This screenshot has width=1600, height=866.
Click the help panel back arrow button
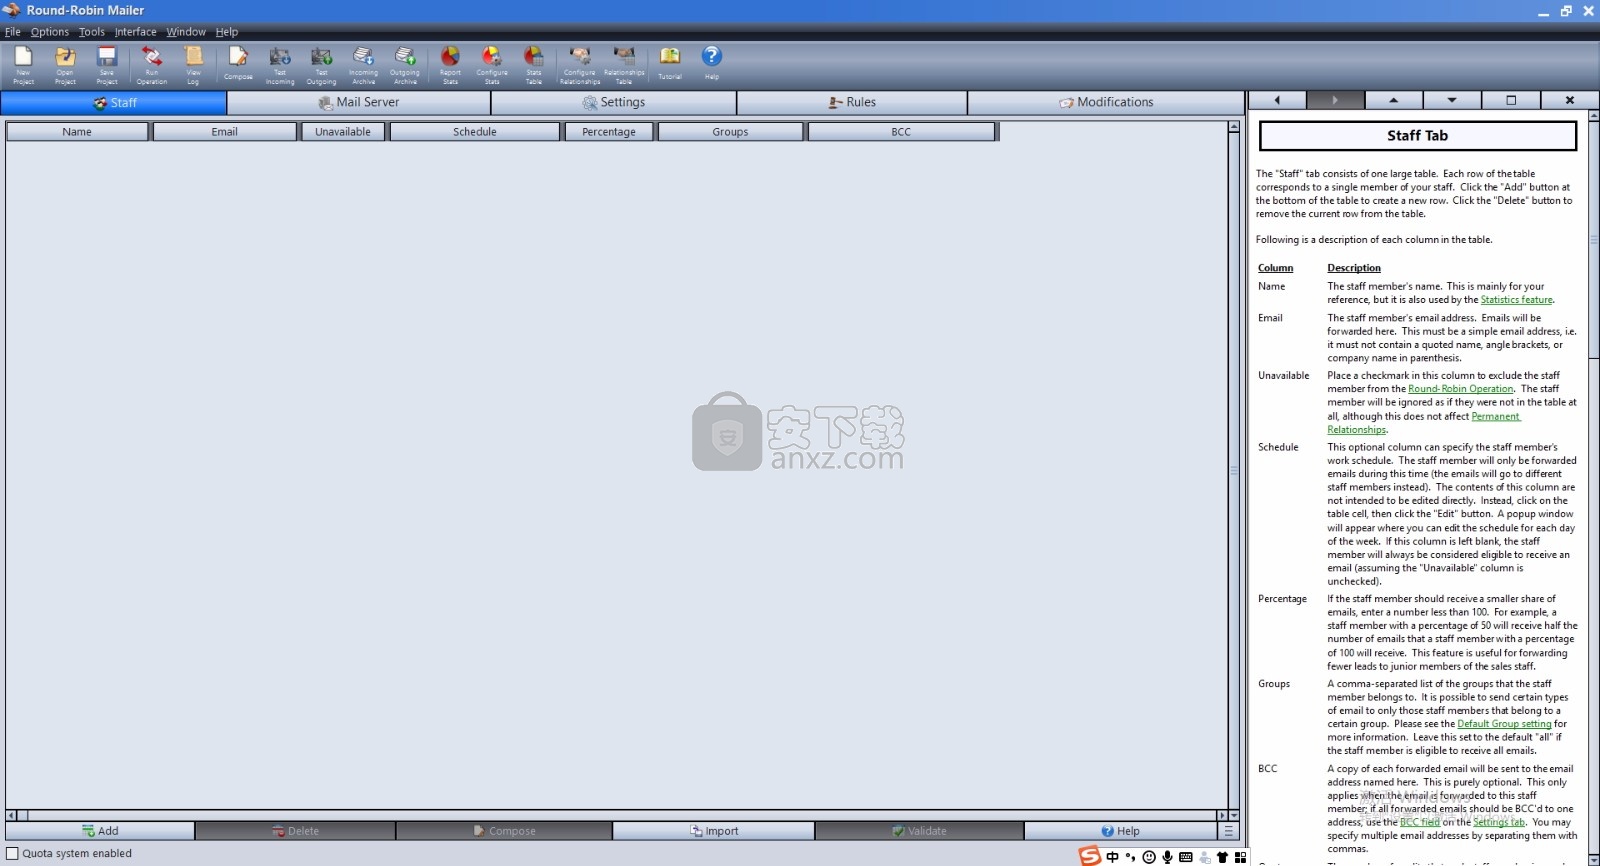click(x=1277, y=100)
